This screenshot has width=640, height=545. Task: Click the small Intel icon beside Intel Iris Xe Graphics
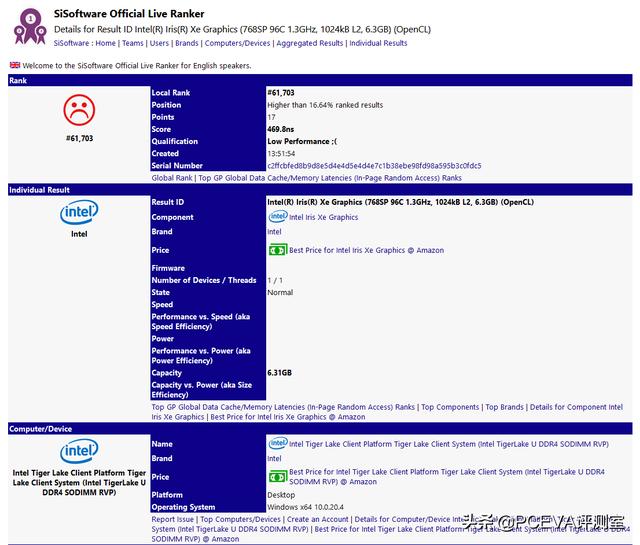[x=278, y=216]
